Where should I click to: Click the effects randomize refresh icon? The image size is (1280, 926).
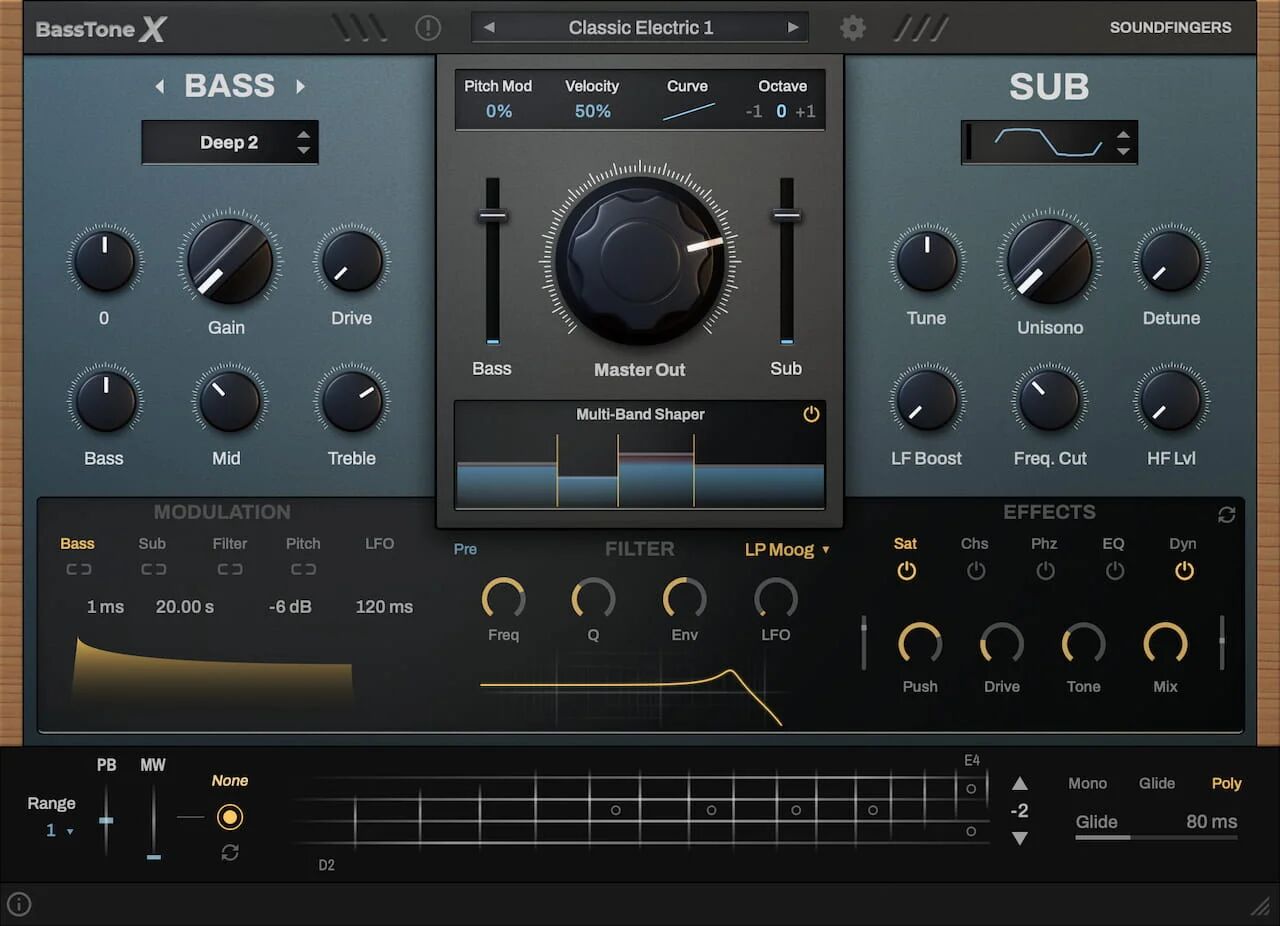(1228, 514)
